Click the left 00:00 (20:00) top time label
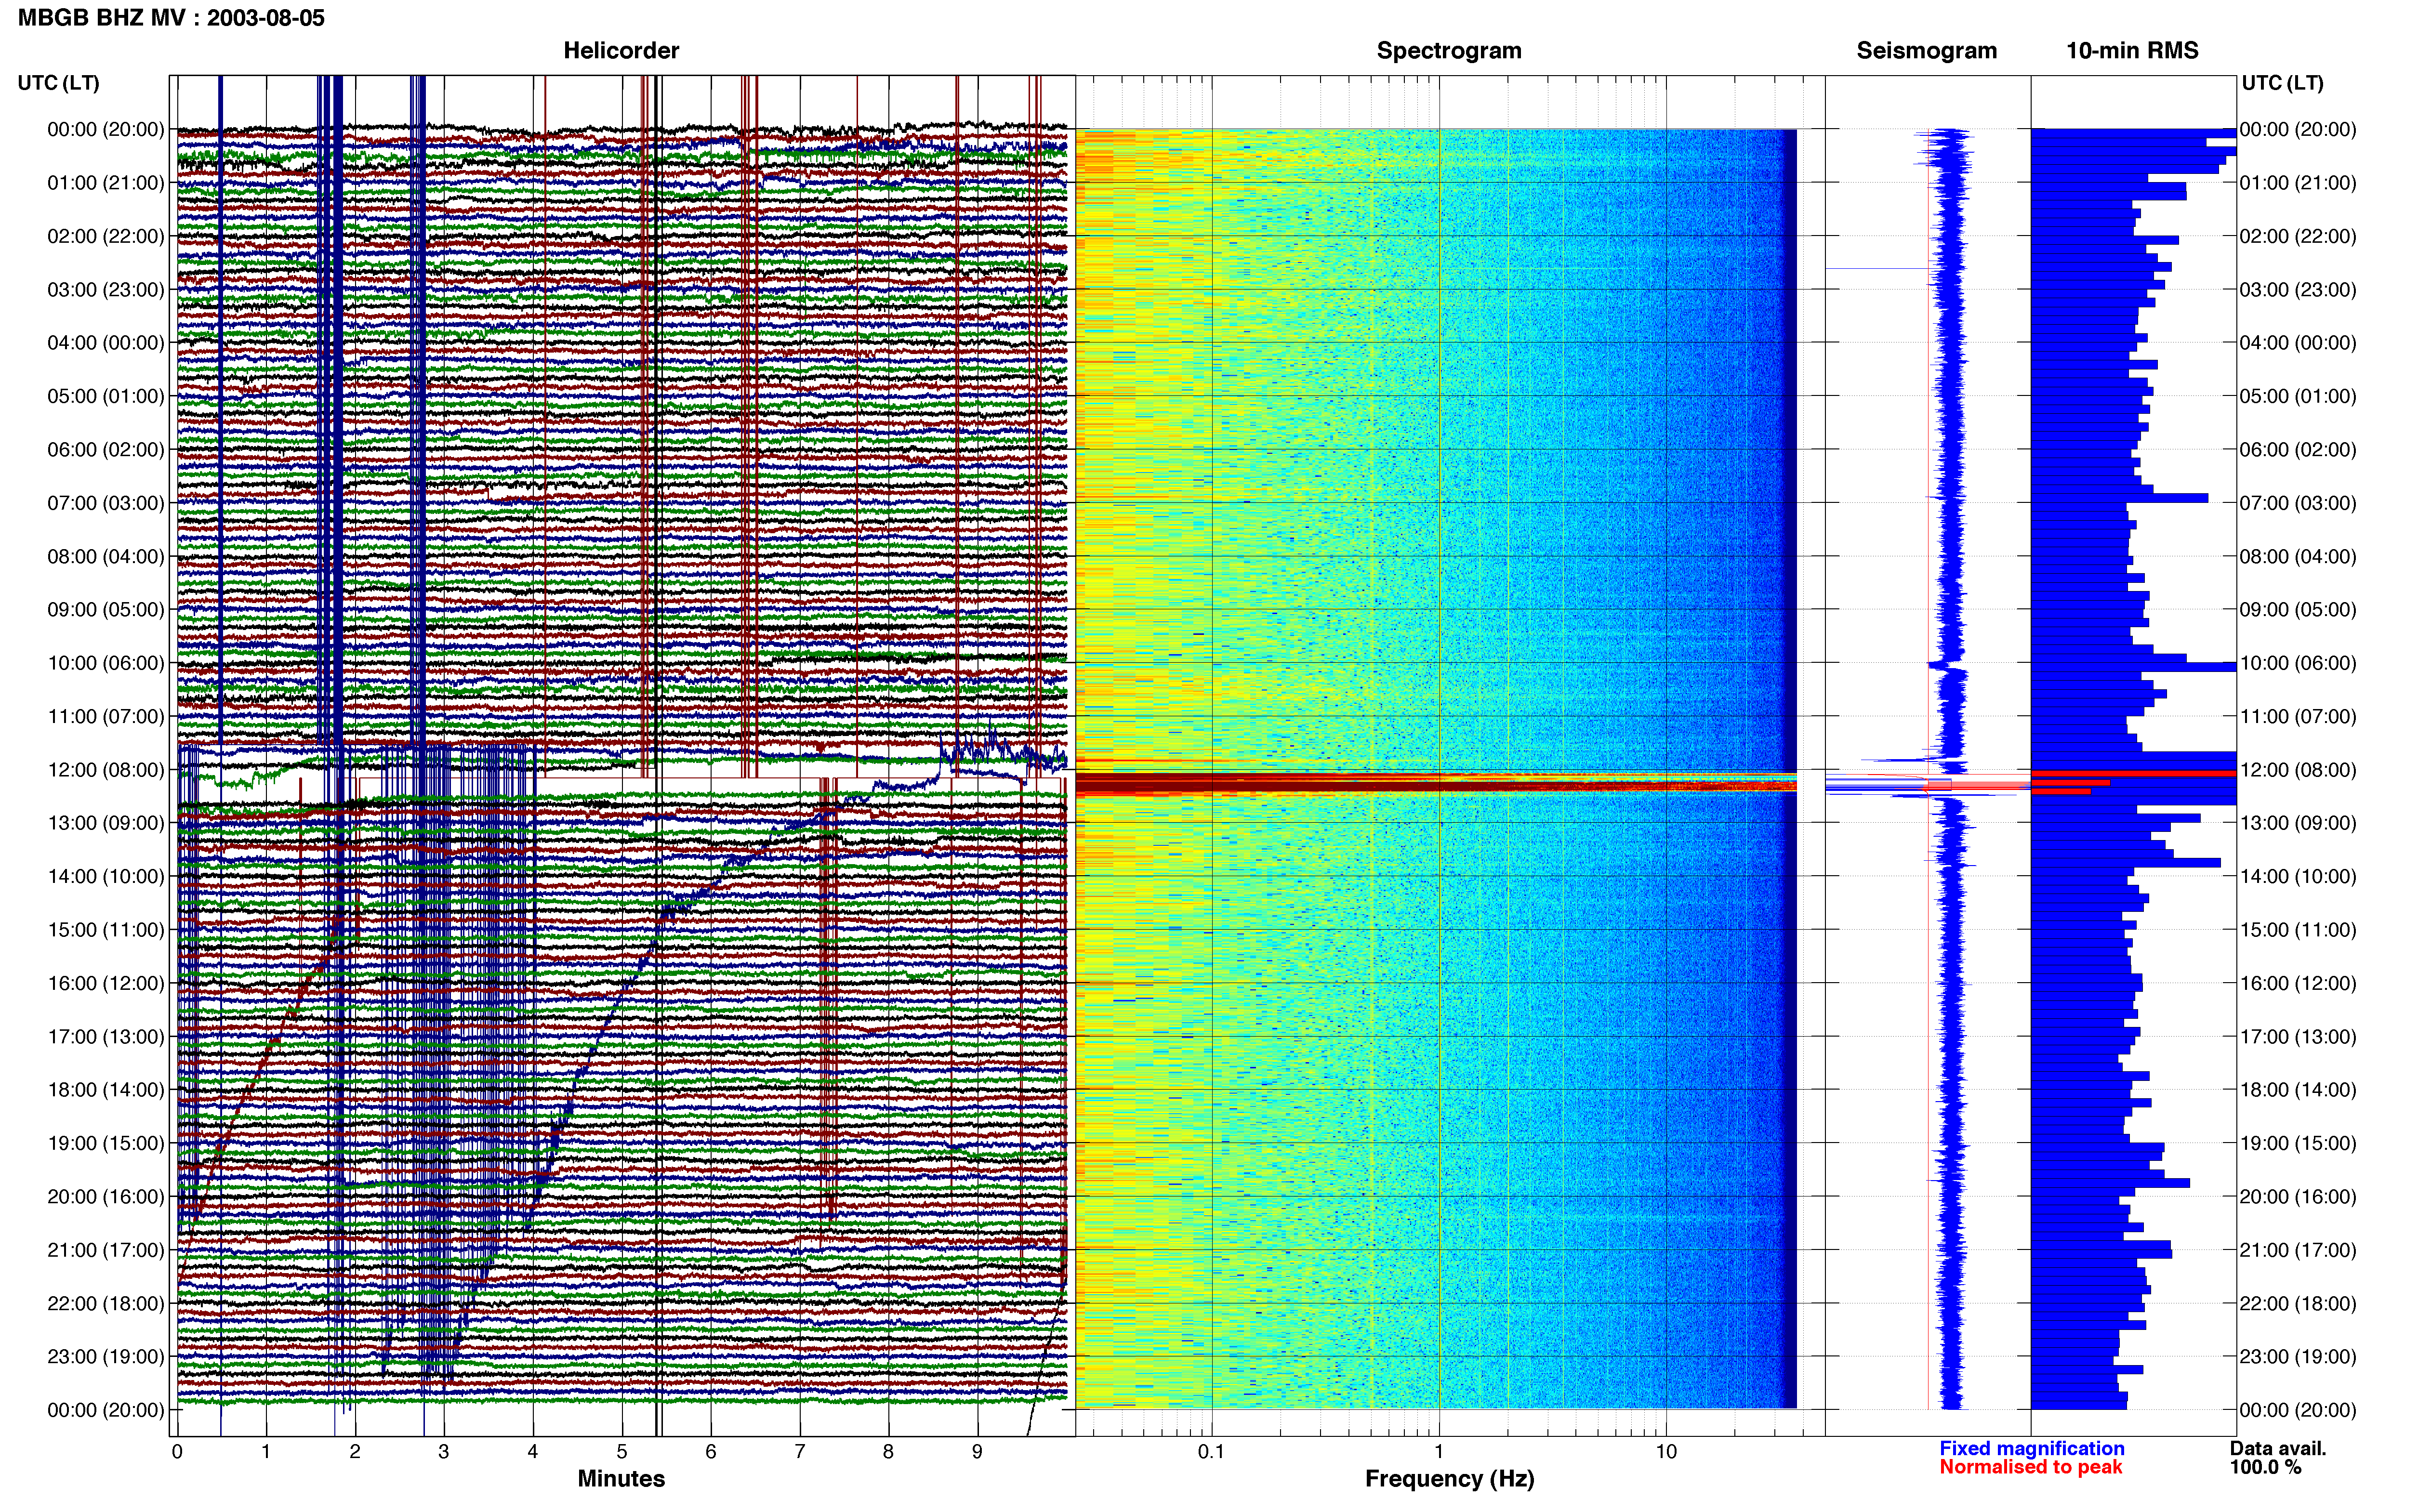 (x=106, y=129)
